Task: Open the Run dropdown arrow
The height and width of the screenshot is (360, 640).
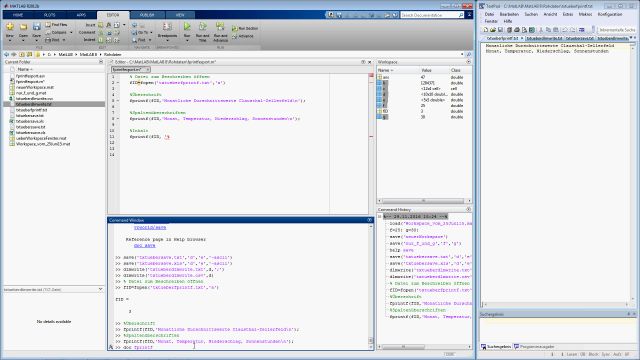Action: [187, 41]
